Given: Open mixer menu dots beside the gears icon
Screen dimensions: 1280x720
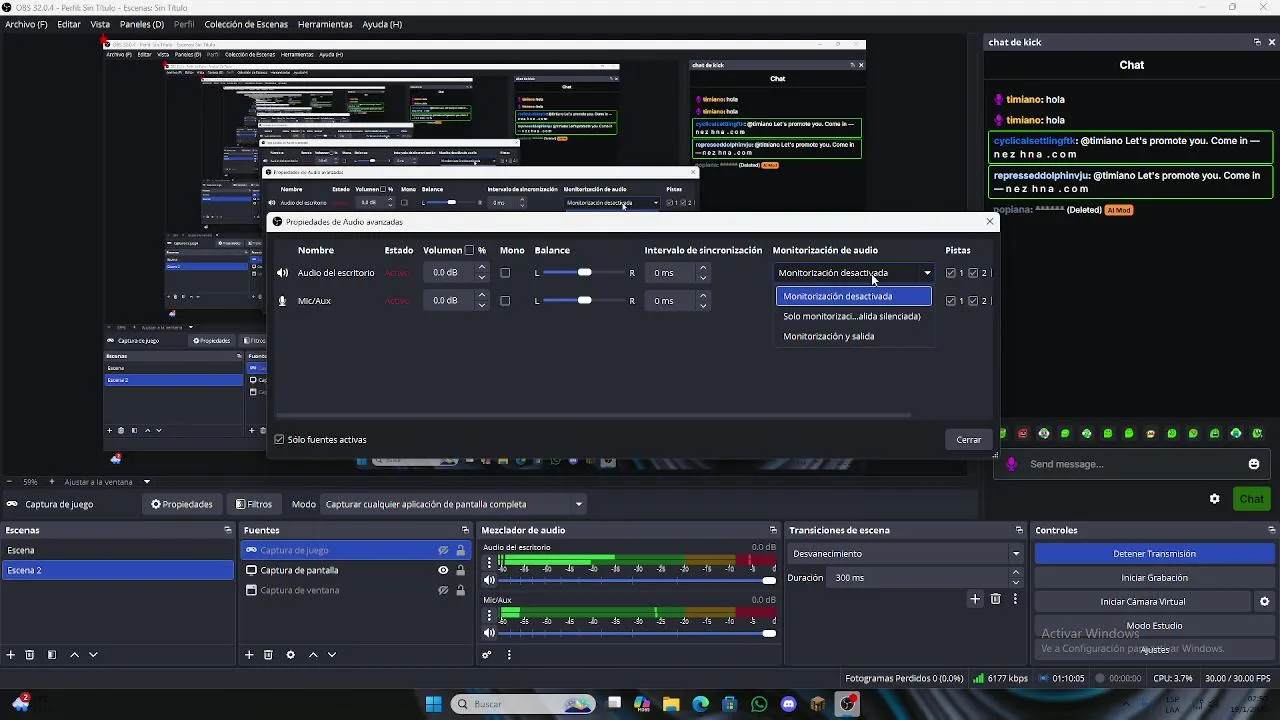Looking at the screenshot, I should pos(509,655).
